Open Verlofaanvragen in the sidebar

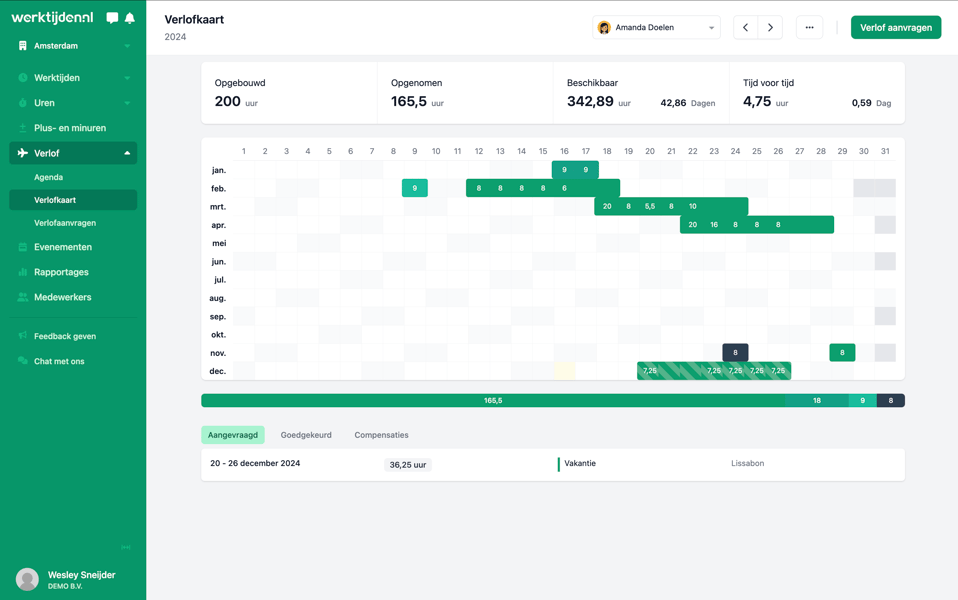65,223
